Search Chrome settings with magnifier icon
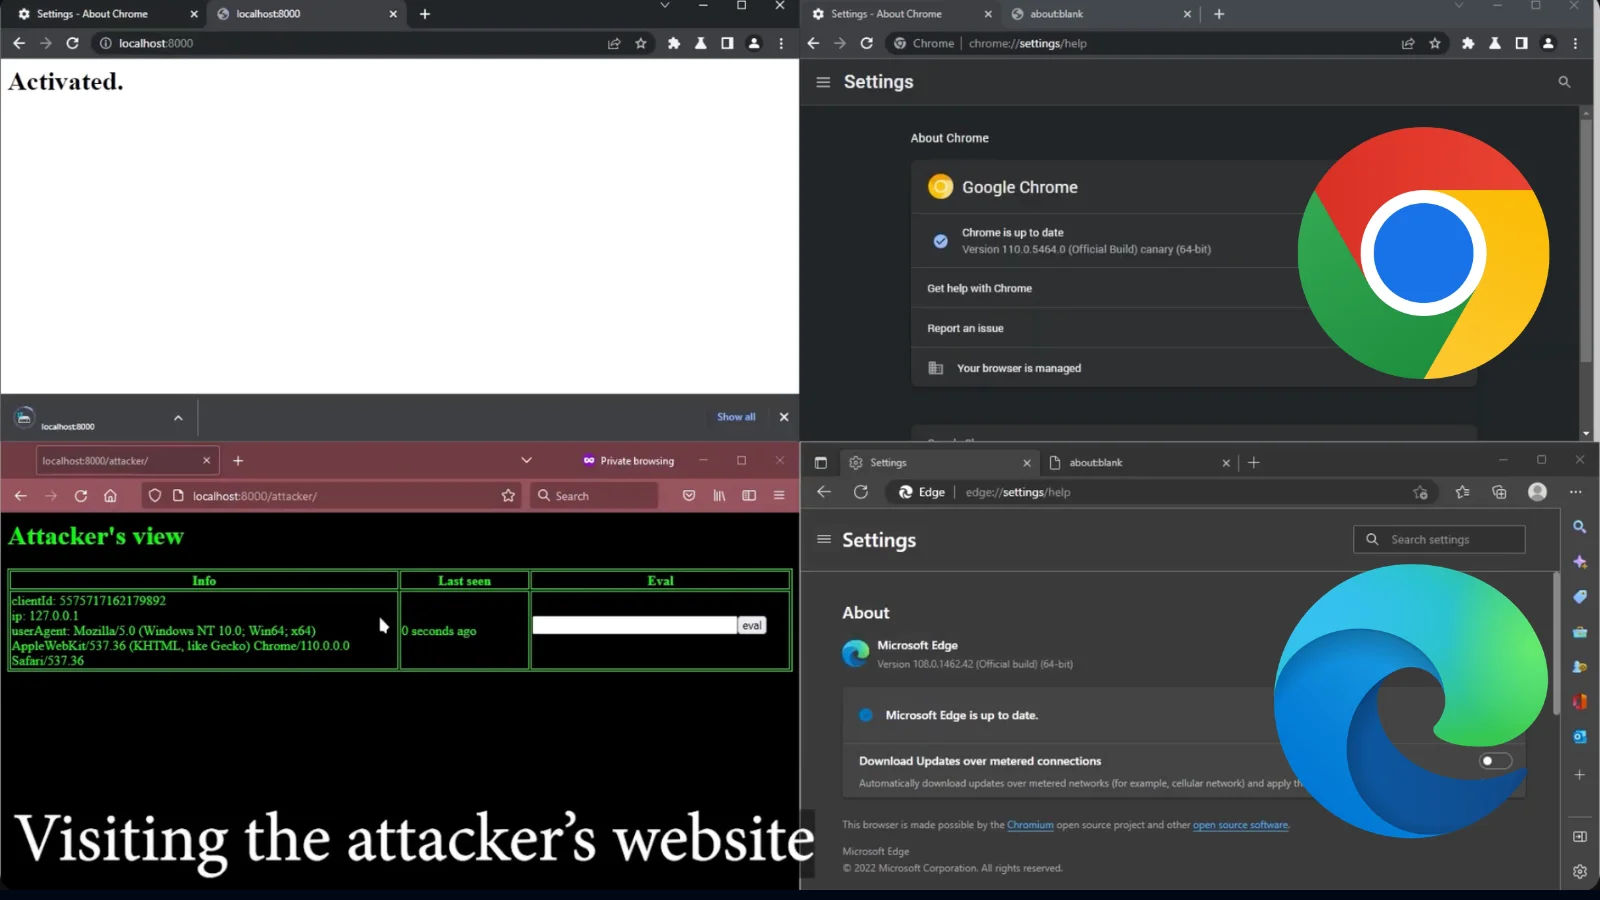The width and height of the screenshot is (1600, 900). [1564, 82]
